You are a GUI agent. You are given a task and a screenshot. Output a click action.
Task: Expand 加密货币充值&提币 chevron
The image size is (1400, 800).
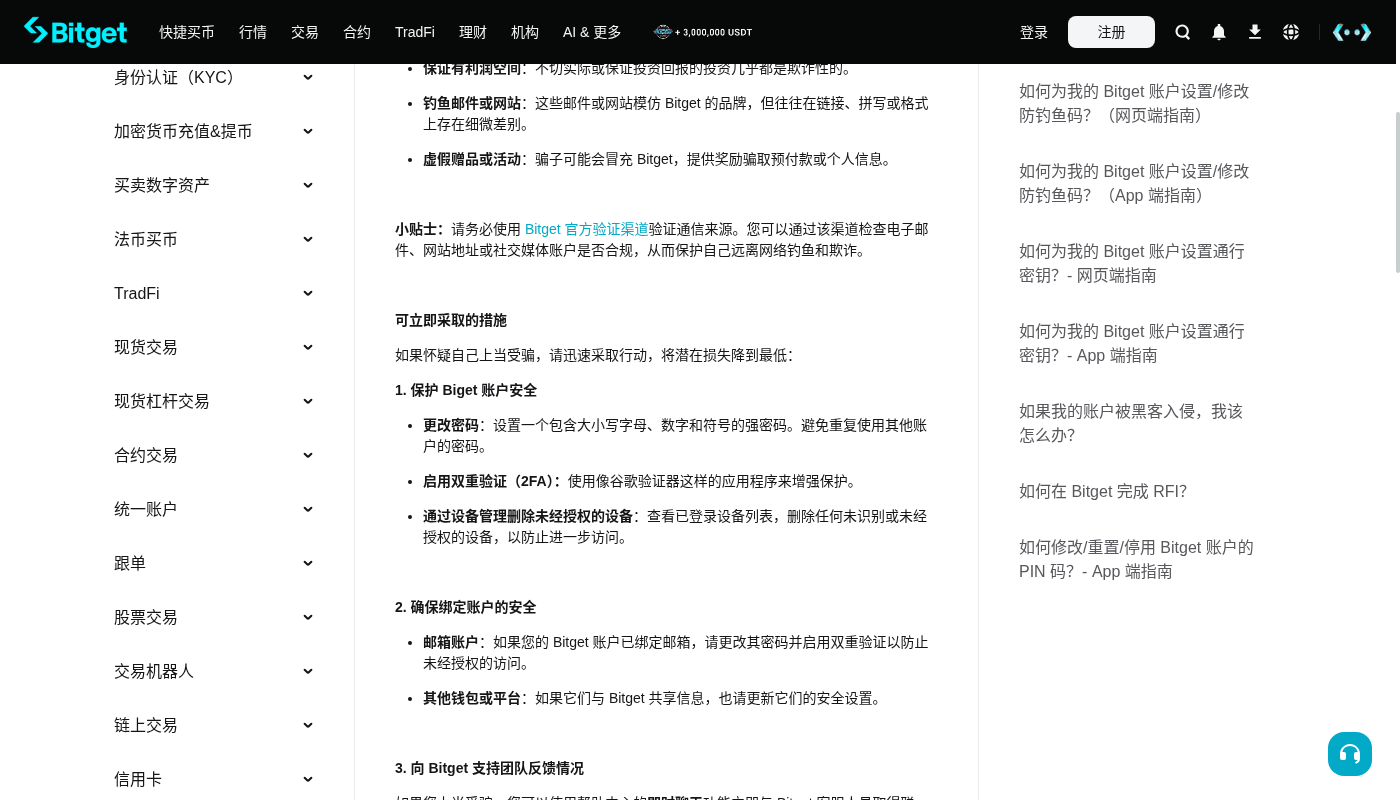(x=308, y=131)
